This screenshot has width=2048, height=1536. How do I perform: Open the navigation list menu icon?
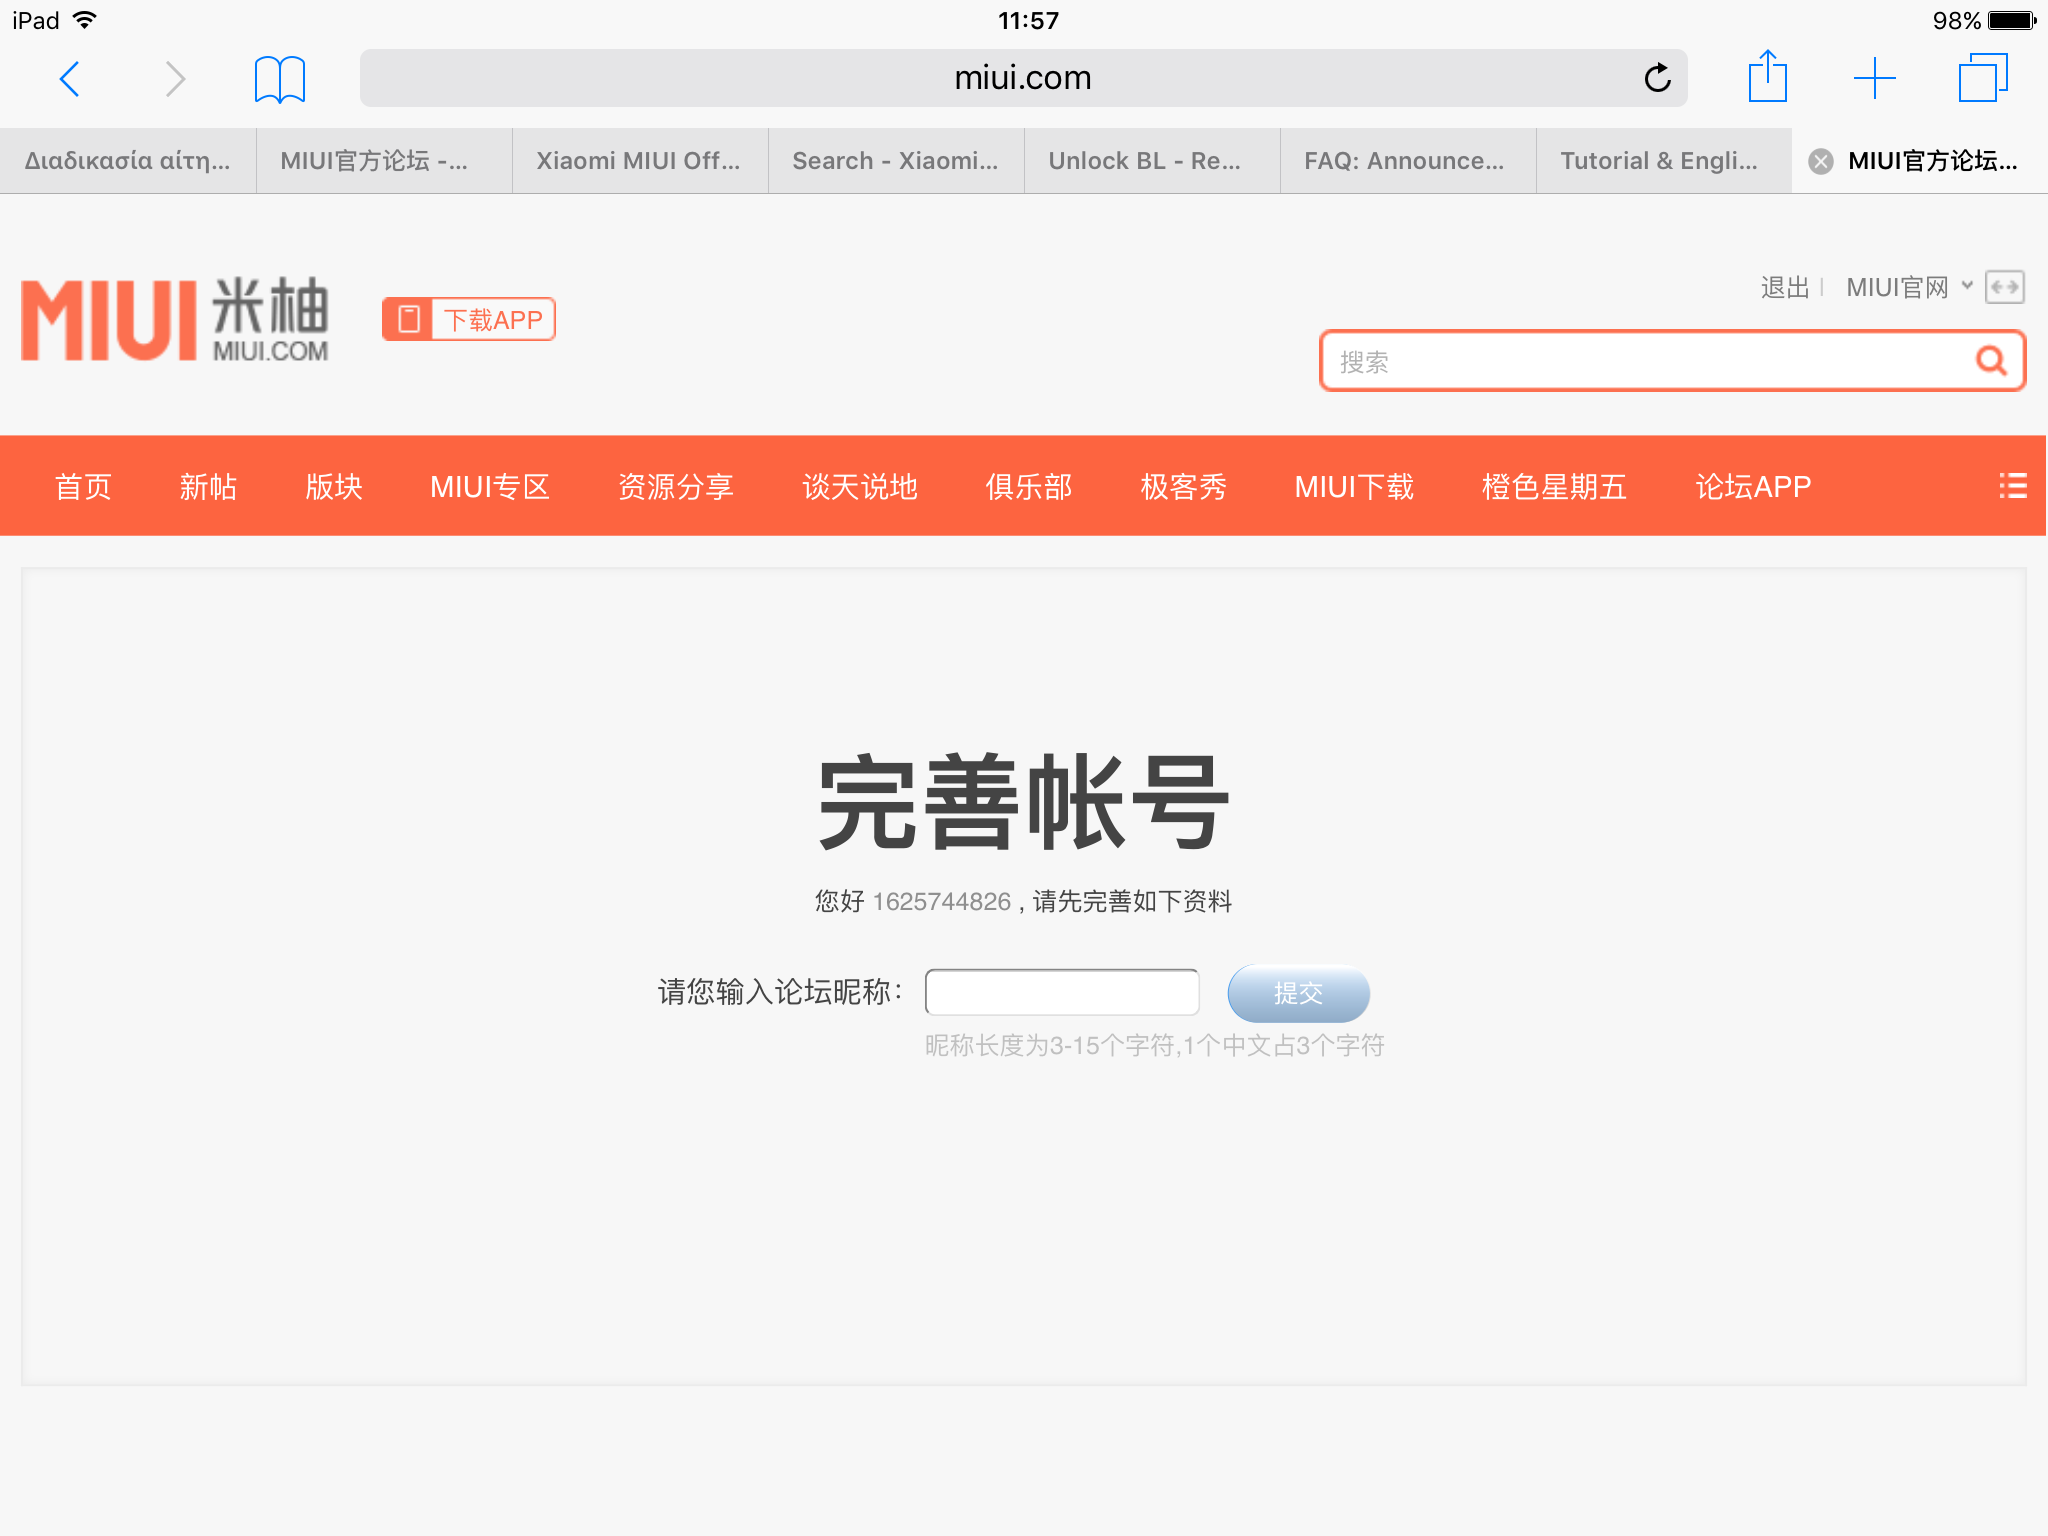tap(2012, 486)
